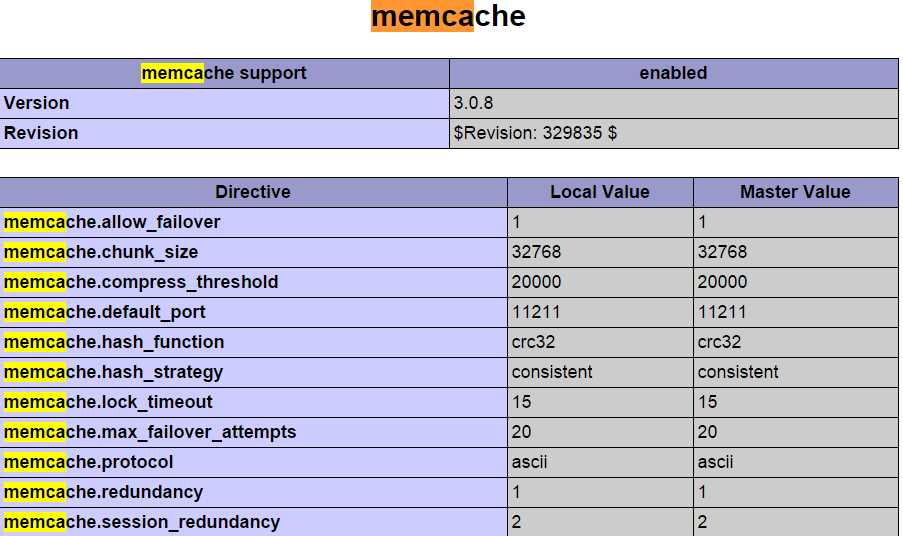Select the memcache.chunk_size directive name
Screen dimensions: 903x536
coord(101,252)
